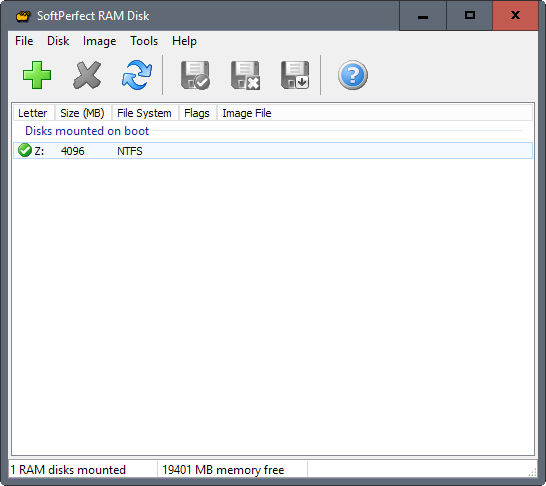546x486 pixels.
Task: Click the green check icon on Z: row
Action: click(25, 150)
